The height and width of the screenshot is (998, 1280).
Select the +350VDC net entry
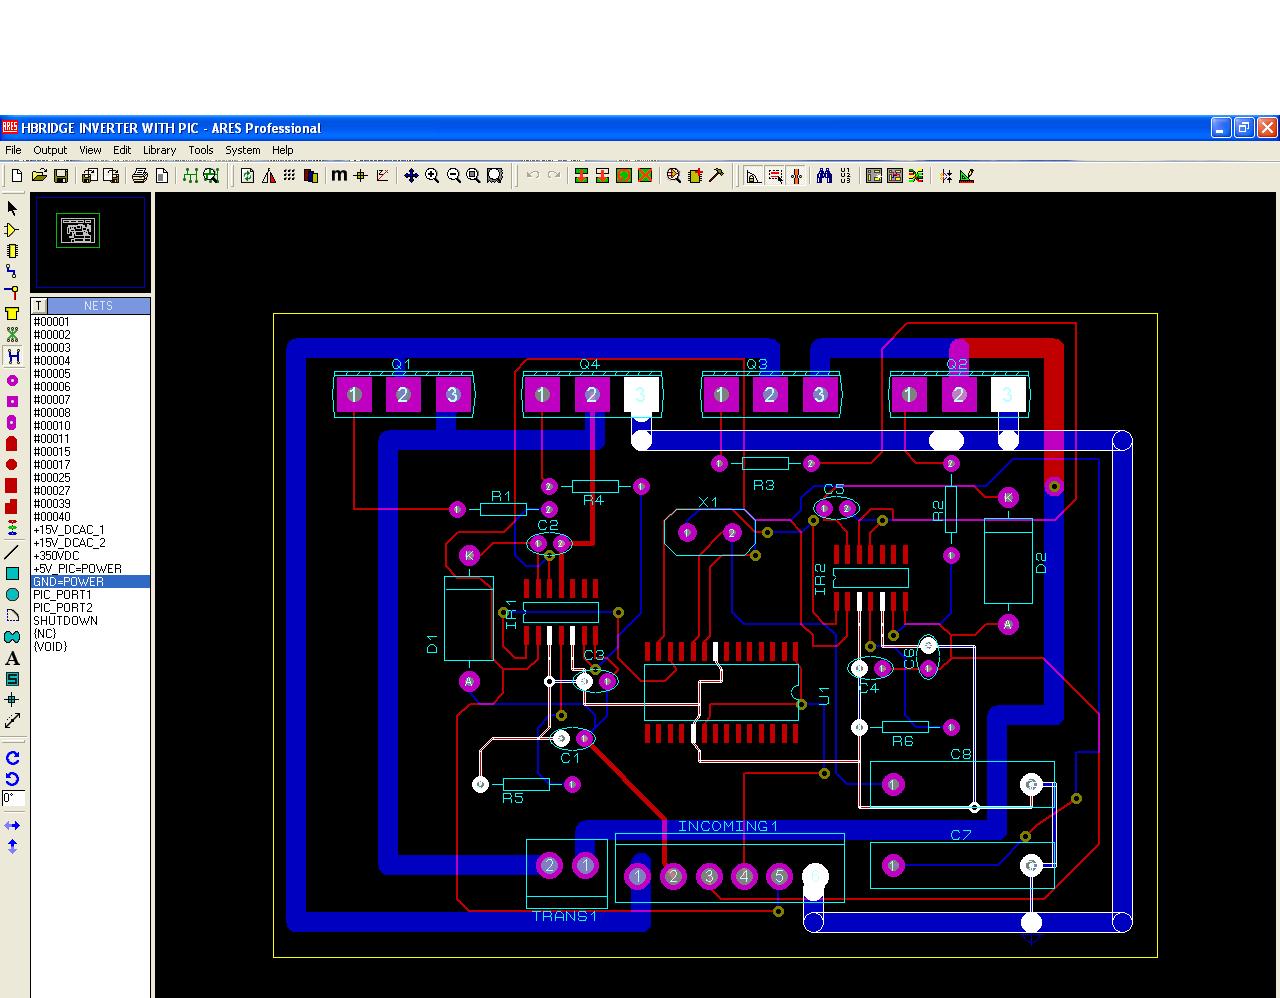tap(91, 556)
